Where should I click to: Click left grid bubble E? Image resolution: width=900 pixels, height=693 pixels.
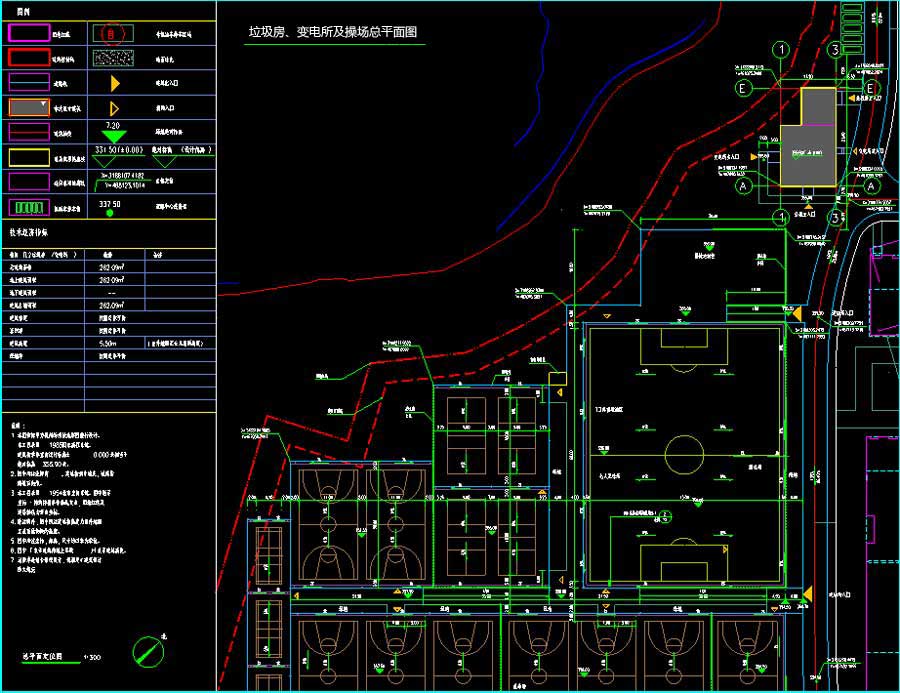(743, 88)
